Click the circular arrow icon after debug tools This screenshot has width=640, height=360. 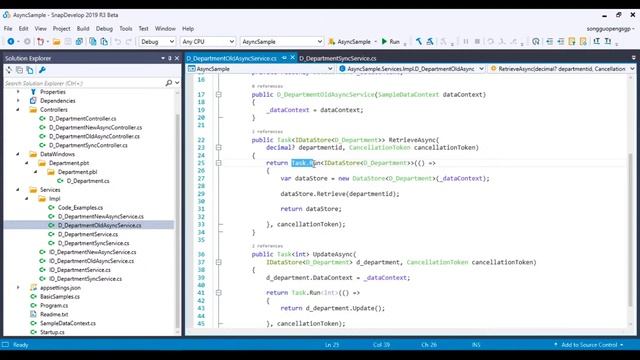click(536, 42)
